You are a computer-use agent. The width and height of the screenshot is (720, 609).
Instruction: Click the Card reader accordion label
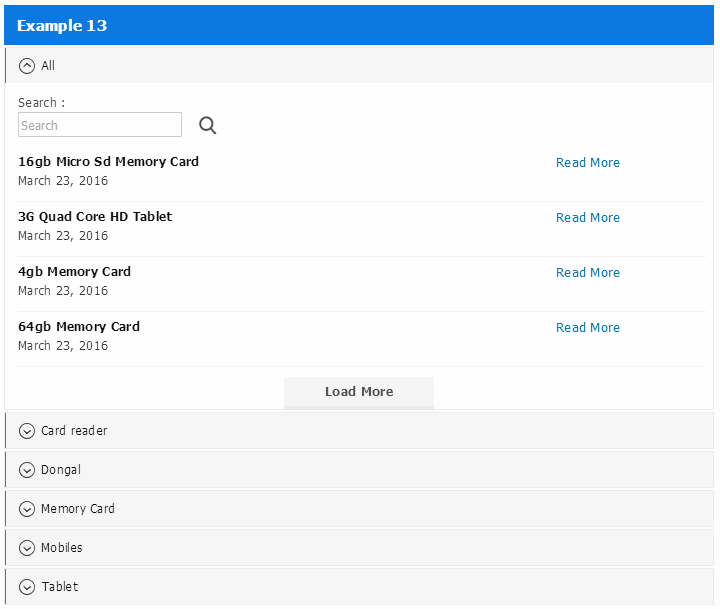(x=74, y=431)
